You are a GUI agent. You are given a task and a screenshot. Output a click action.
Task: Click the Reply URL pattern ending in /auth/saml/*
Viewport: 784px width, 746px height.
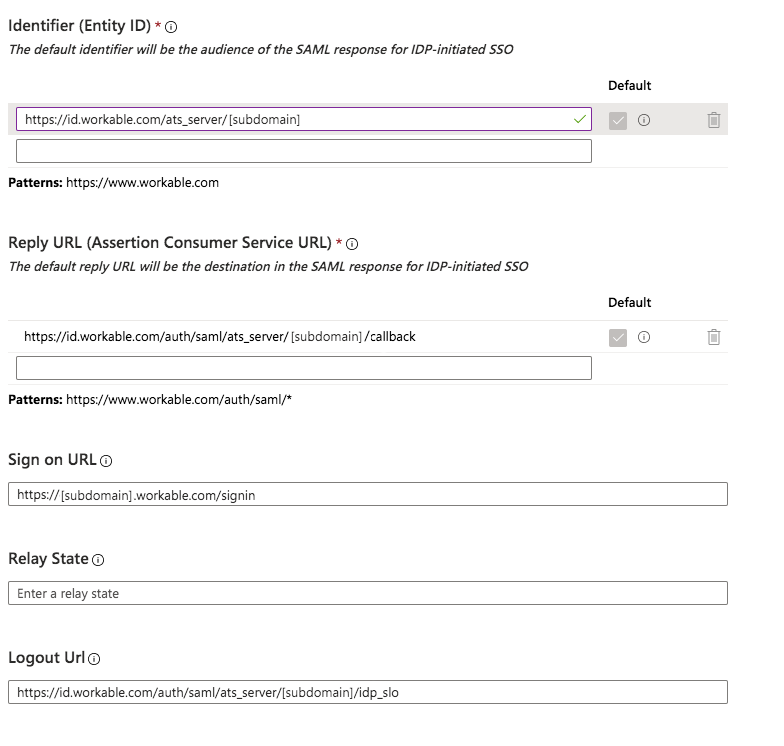point(179,400)
